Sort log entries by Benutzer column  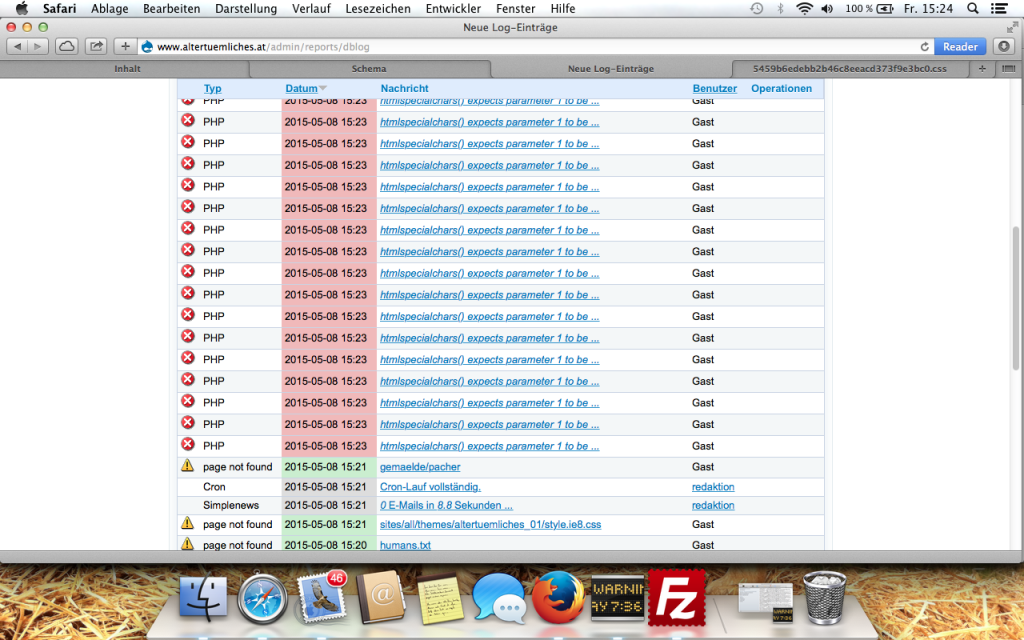714,88
